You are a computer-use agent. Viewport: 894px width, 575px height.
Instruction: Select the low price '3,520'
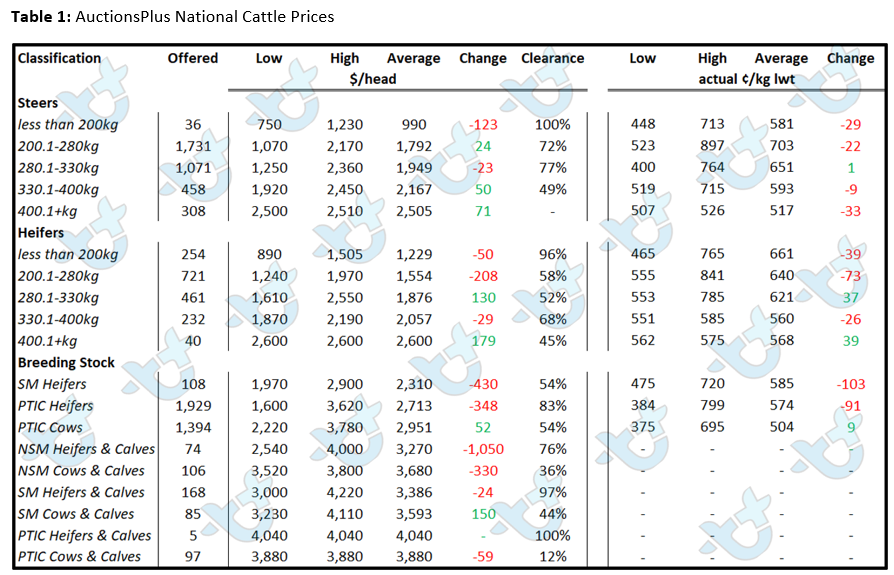coord(269,471)
